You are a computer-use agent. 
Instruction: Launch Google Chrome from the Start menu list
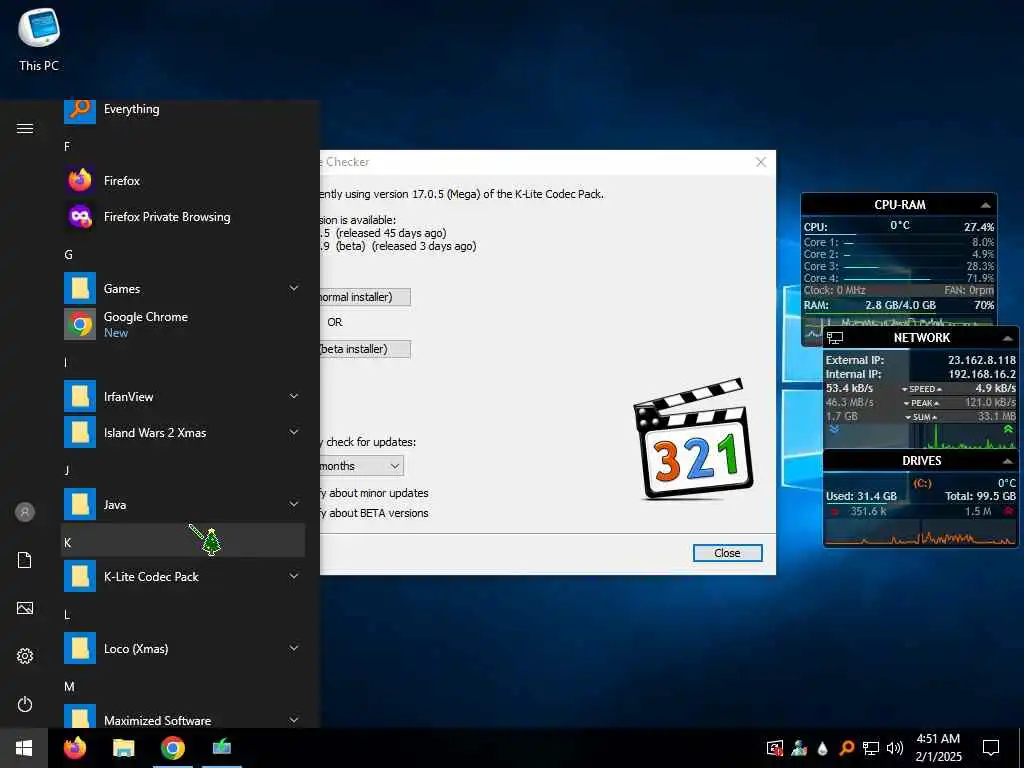(184, 324)
